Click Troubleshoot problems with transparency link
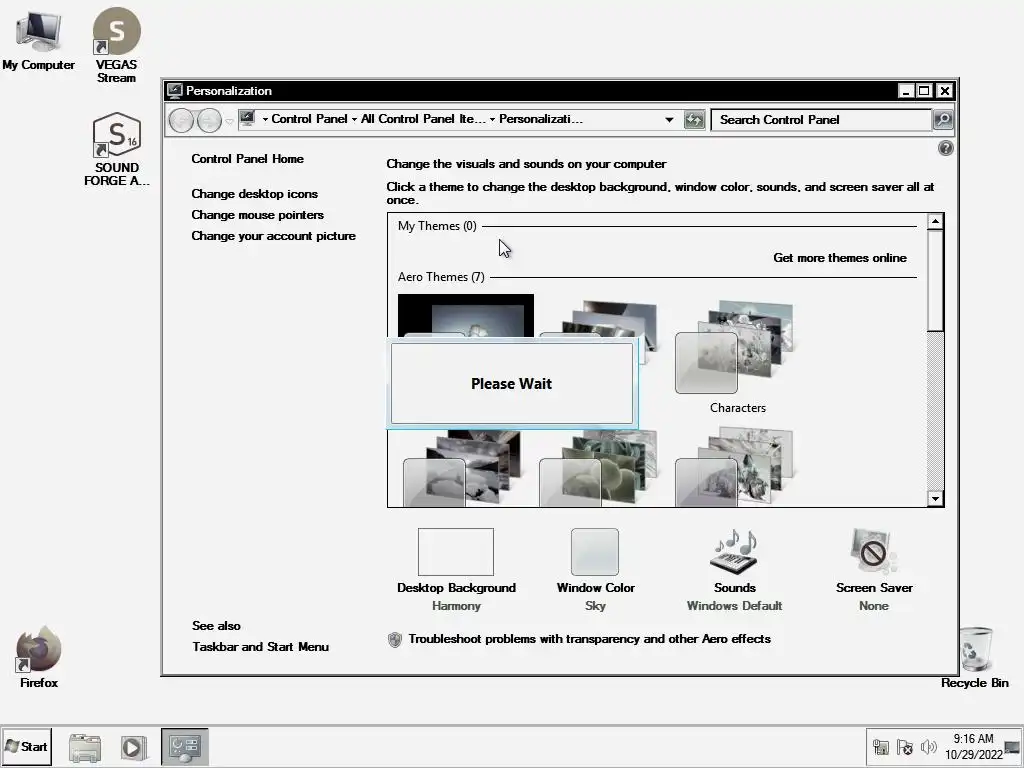1024x768 pixels. (589, 639)
